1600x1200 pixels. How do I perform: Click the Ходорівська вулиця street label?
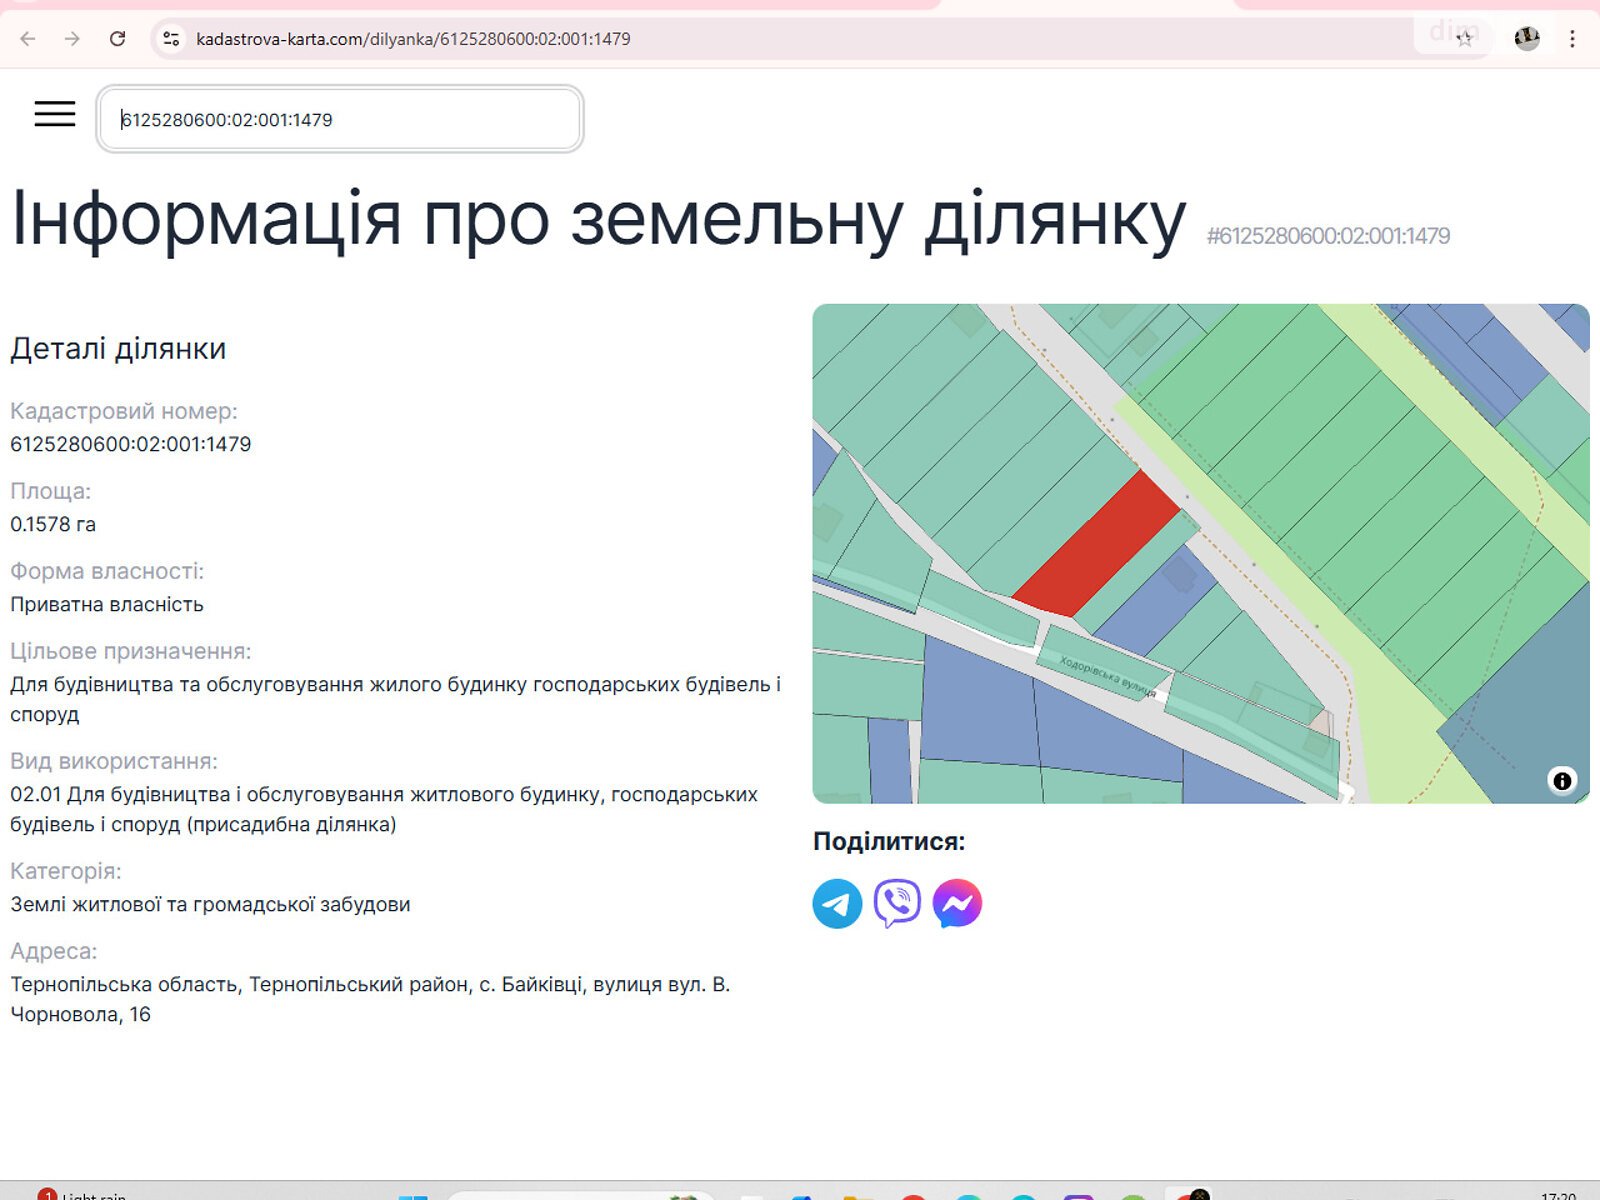pos(1108,677)
